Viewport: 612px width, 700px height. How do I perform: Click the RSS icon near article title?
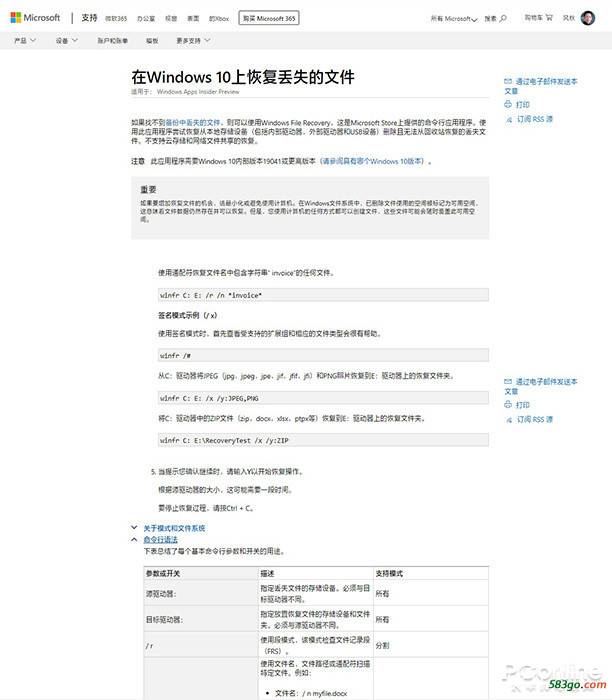508,120
